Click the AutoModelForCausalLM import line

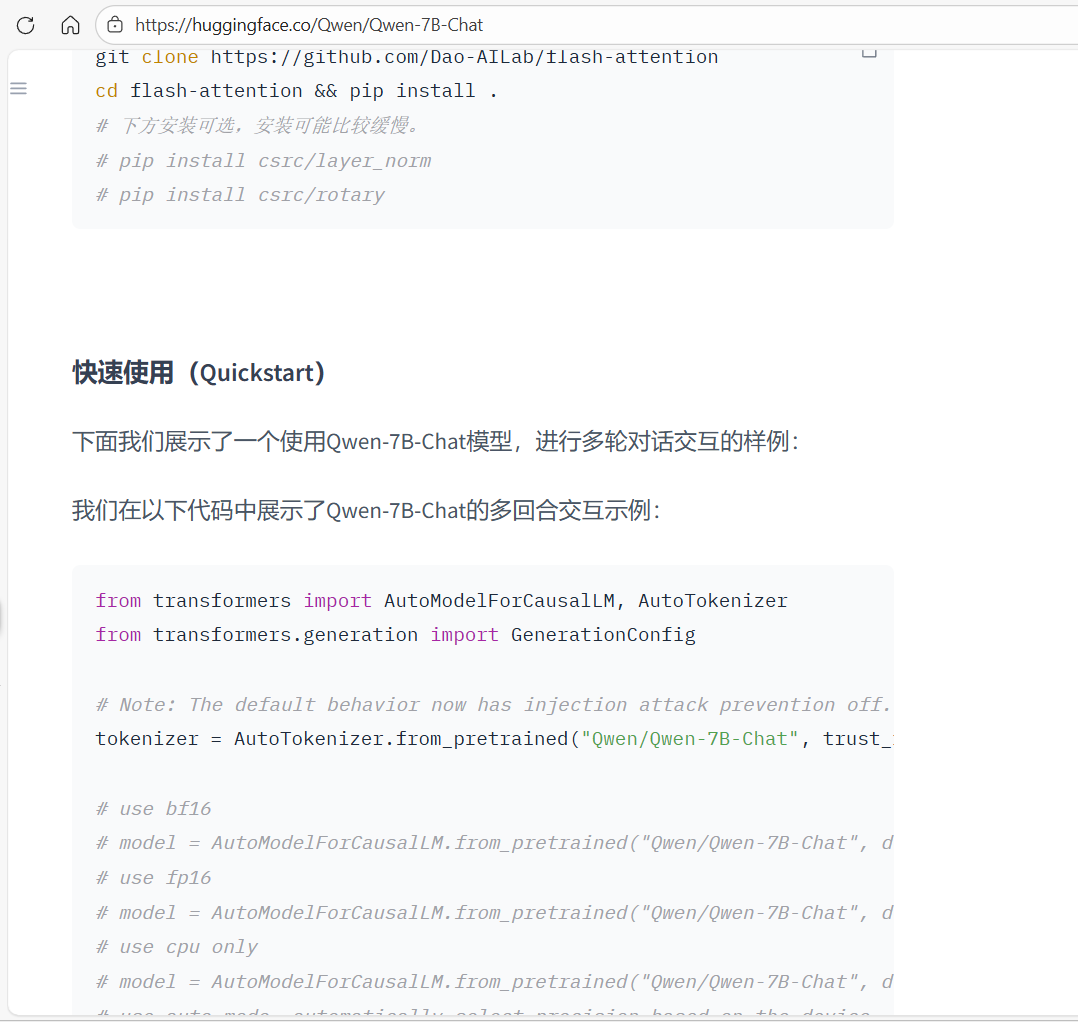(441, 601)
